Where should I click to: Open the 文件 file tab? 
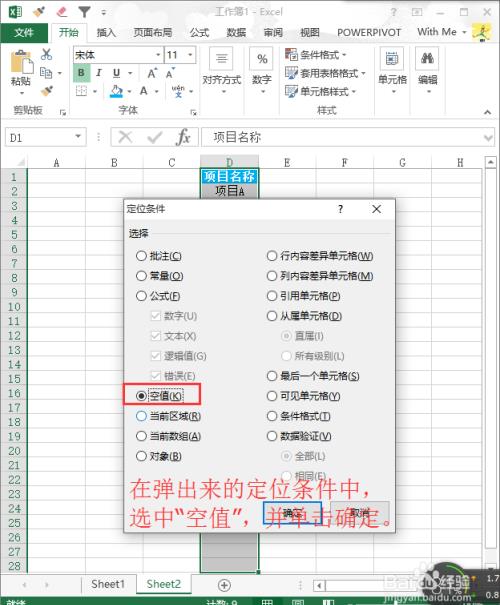coord(24,33)
